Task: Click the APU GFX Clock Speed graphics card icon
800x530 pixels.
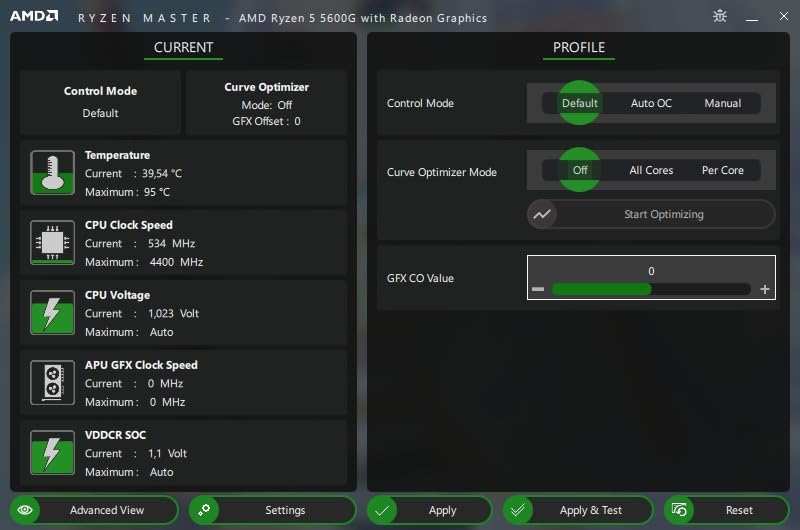Action: (x=52, y=382)
